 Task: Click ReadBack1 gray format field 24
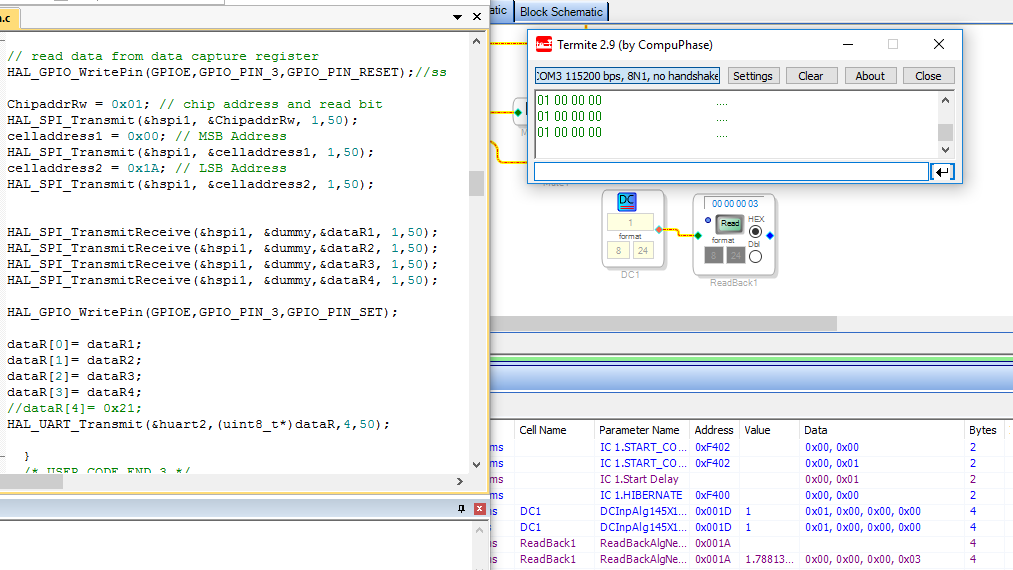pyautogui.click(x=736, y=256)
